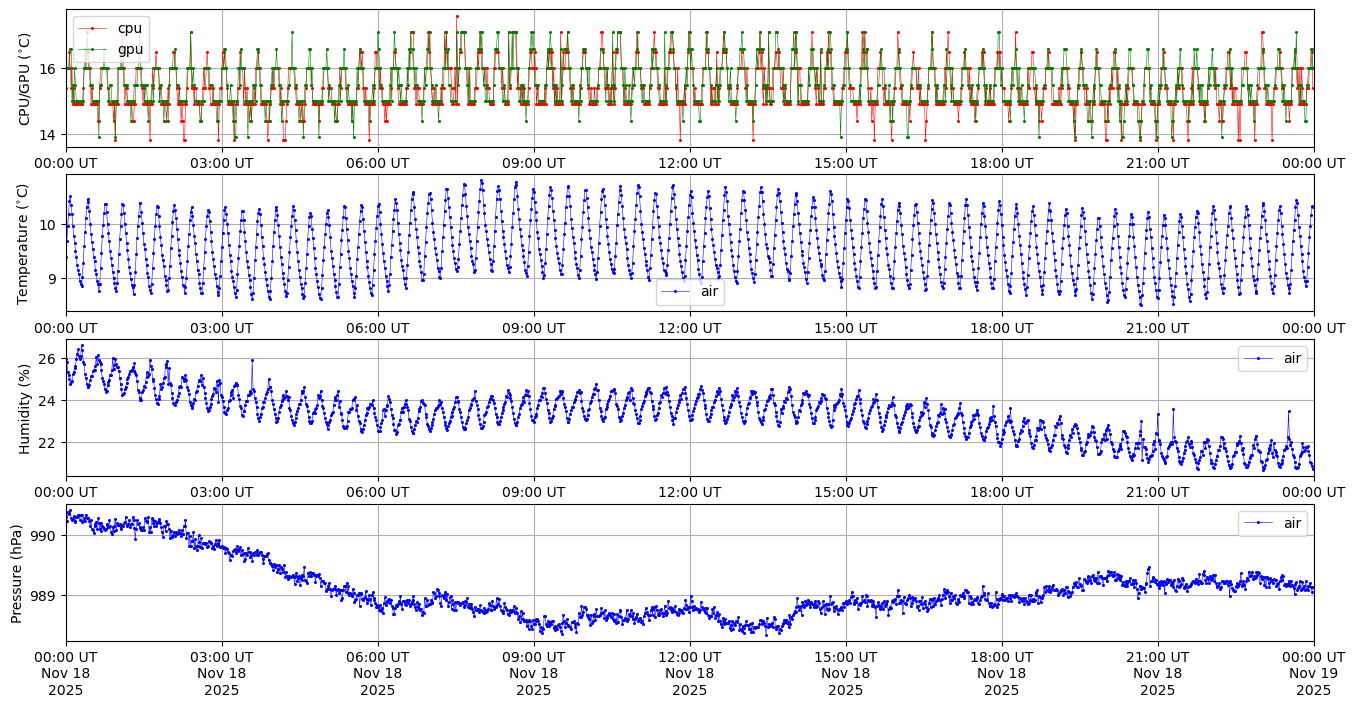The width and height of the screenshot is (1355, 707).
Task: Click the red cpu line marker in legend
Action: (93, 29)
